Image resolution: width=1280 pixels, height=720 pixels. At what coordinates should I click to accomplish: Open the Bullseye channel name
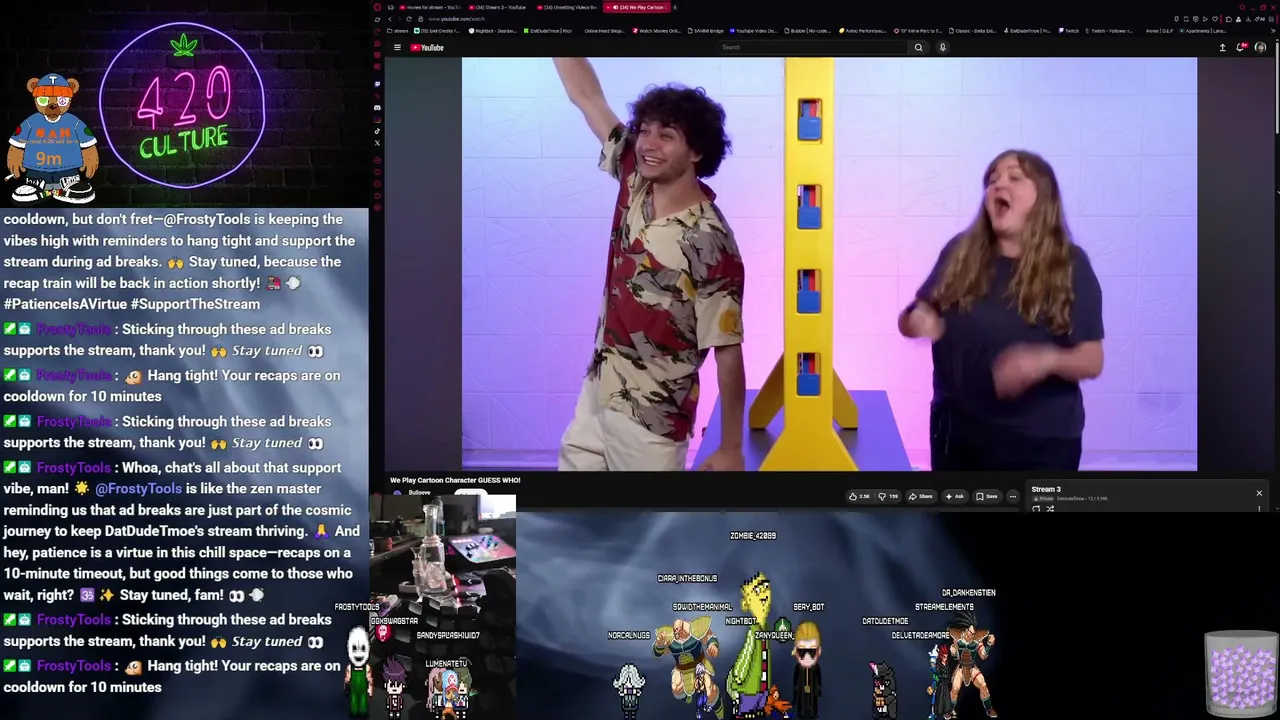click(419, 493)
